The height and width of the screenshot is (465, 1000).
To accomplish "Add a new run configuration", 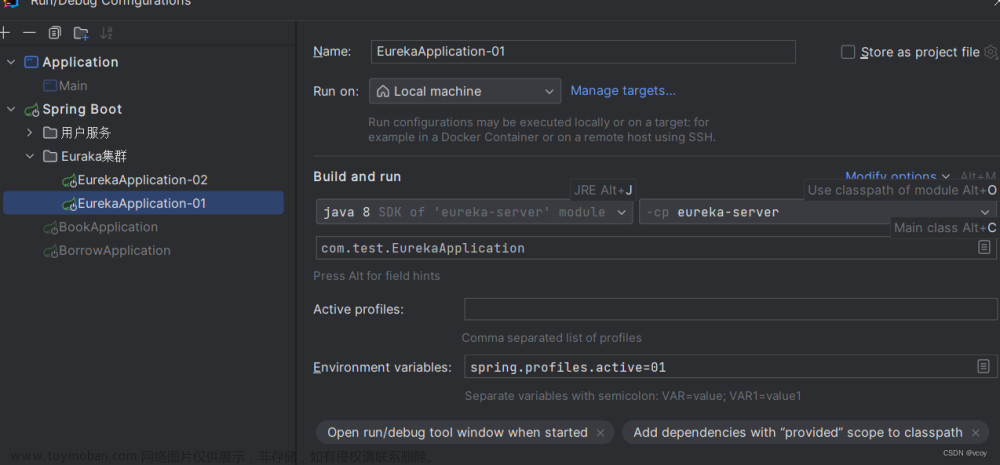I will click(x=4, y=33).
